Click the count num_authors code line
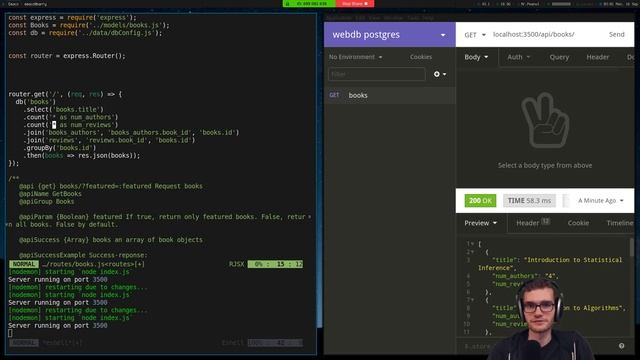The height and width of the screenshot is (360, 640). 71,117
